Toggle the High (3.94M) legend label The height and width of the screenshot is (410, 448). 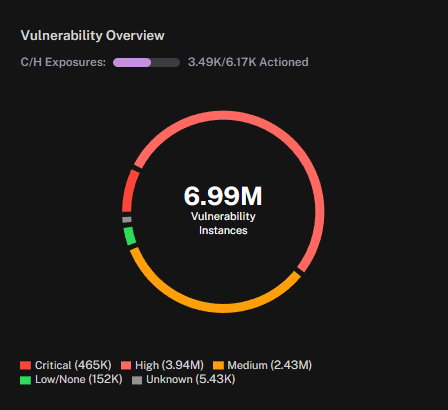(169, 365)
